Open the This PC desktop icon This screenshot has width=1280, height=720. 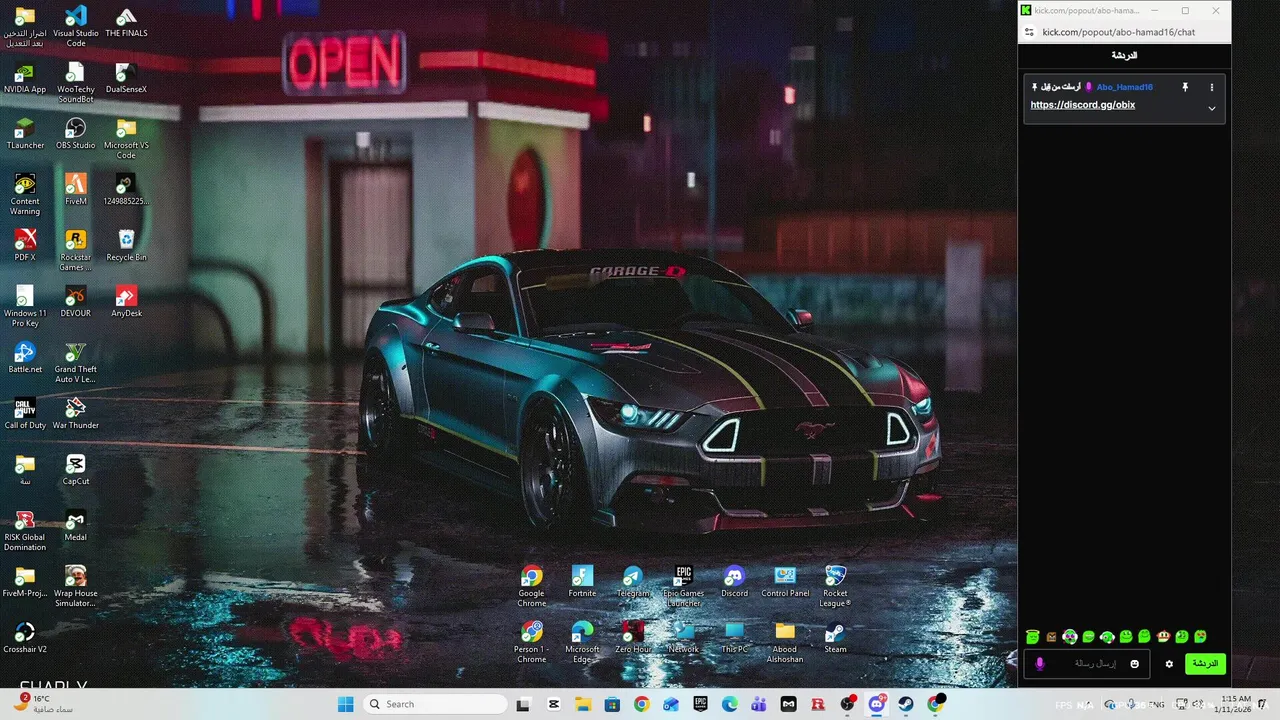pyautogui.click(x=734, y=638)
